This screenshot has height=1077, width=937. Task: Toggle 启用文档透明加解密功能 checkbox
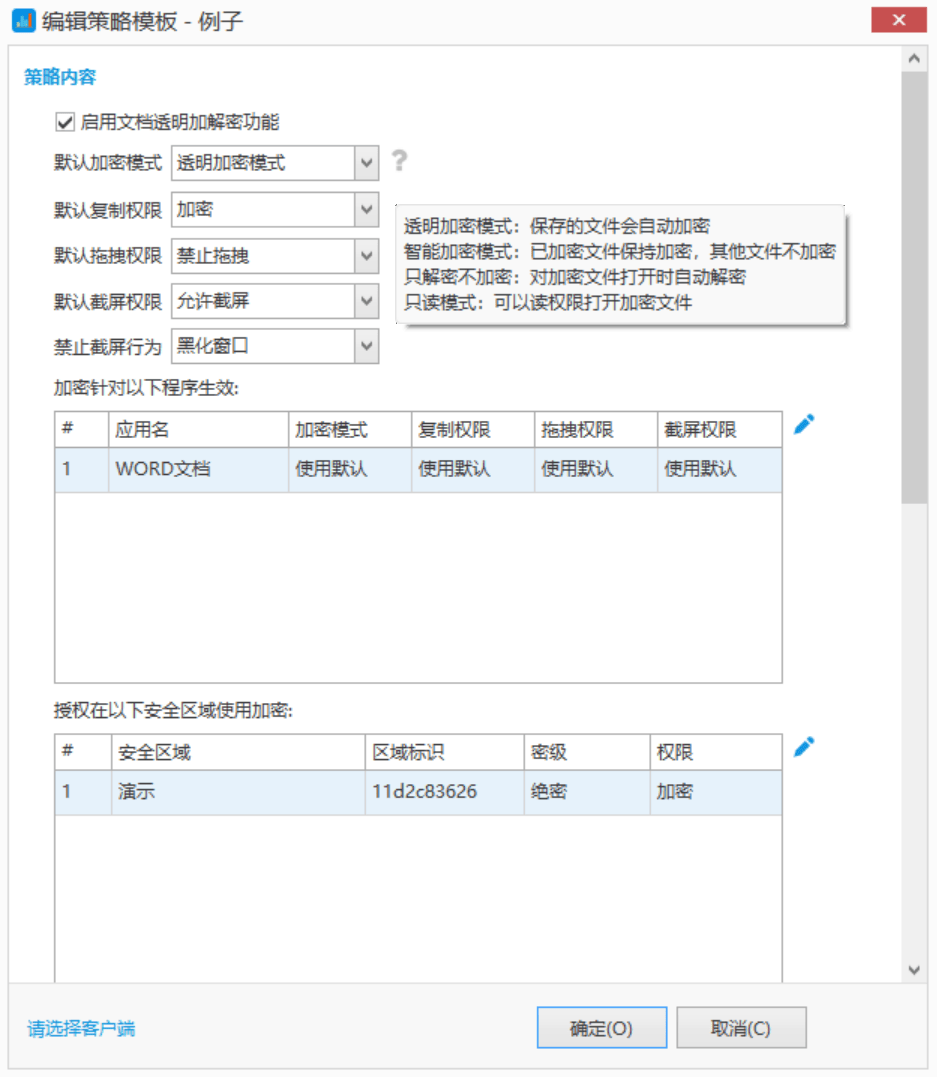66,122
